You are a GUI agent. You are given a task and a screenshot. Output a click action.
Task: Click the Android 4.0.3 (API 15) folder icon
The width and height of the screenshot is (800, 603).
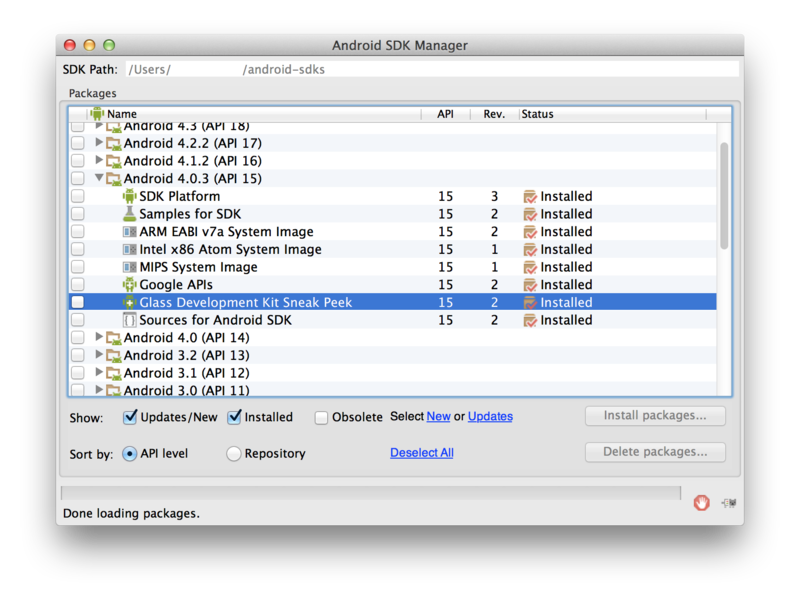click(x=114, y=179)
